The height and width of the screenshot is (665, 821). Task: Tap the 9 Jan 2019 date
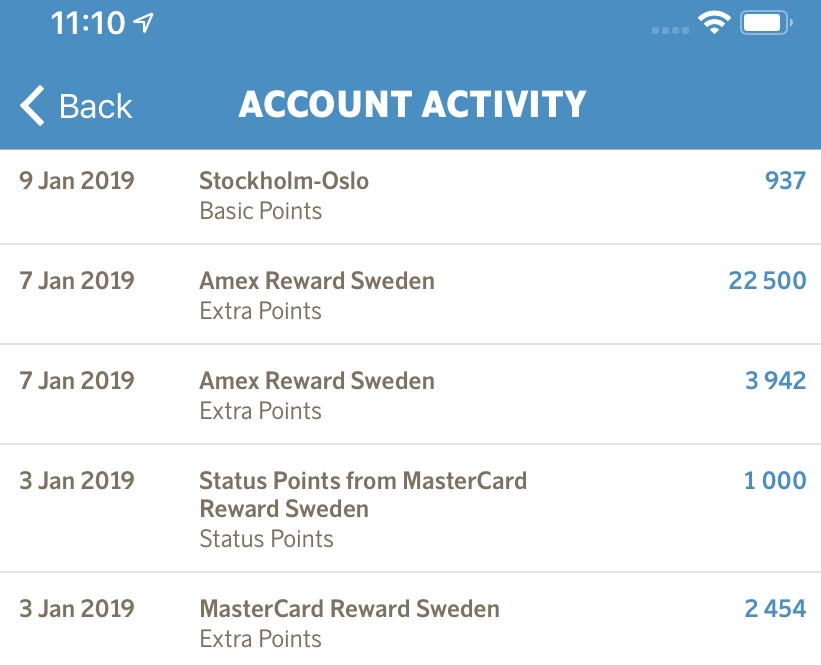(x=77, y=181)
